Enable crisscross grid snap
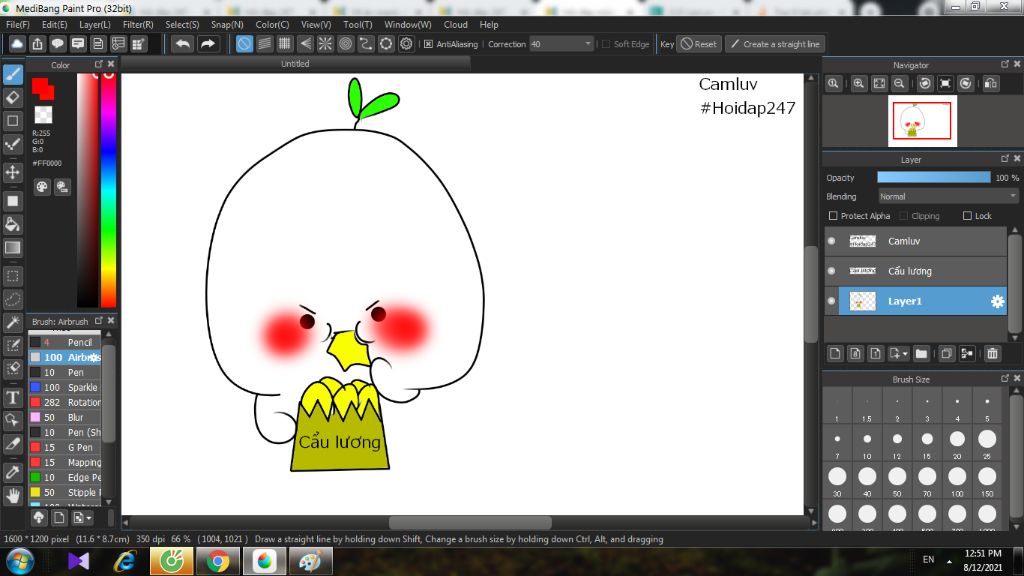Screen dimensions: 1024x576 [285, 44]
